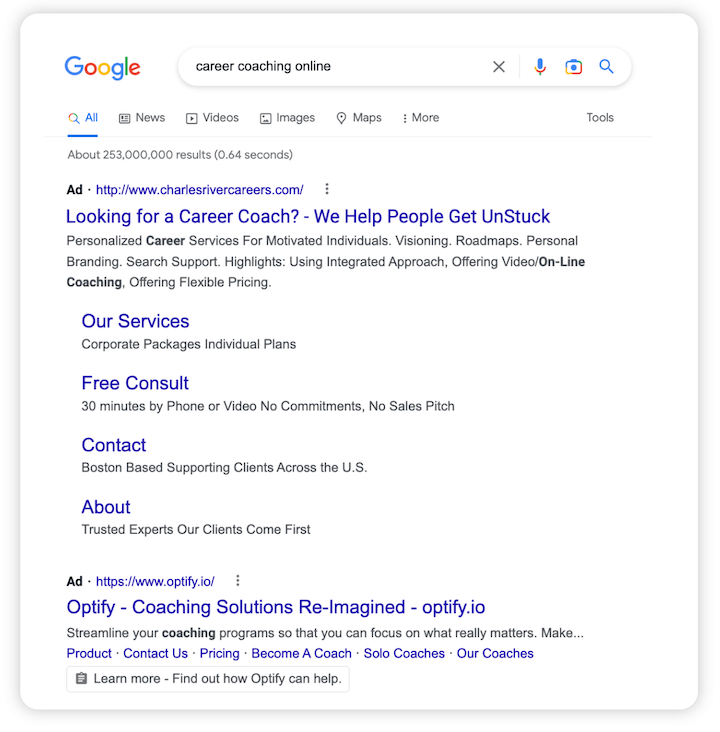Switch to the Images tab
The image size is (720, 732).
pos(287,118)
